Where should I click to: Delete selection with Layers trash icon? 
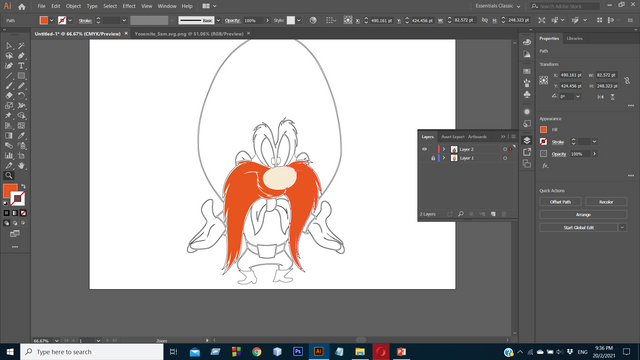click(x=504, y=214)
